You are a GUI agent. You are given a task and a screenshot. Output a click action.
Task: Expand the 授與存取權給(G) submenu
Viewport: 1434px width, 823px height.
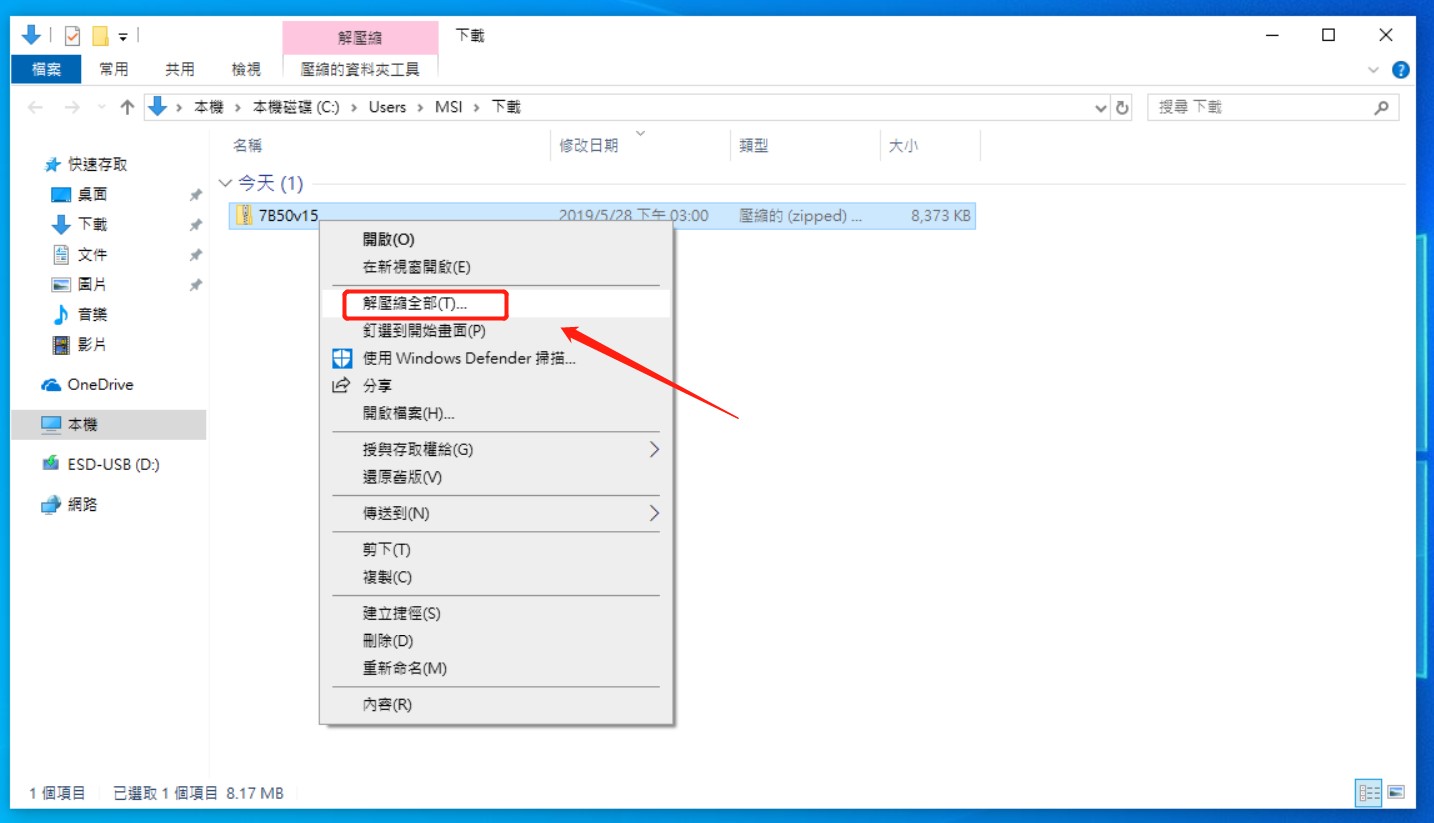(495, 449)
